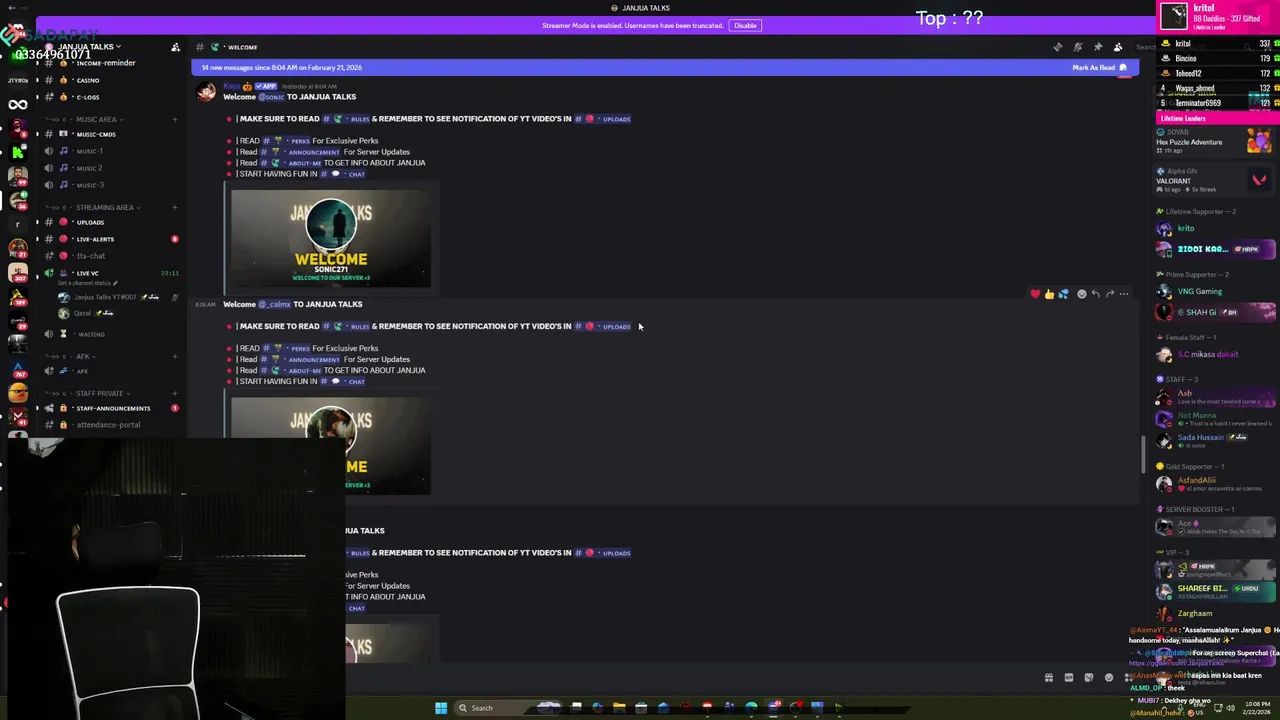This screenshot has height=720, width=1280.
Task: Open green K server icon
Action: (18, 152)
